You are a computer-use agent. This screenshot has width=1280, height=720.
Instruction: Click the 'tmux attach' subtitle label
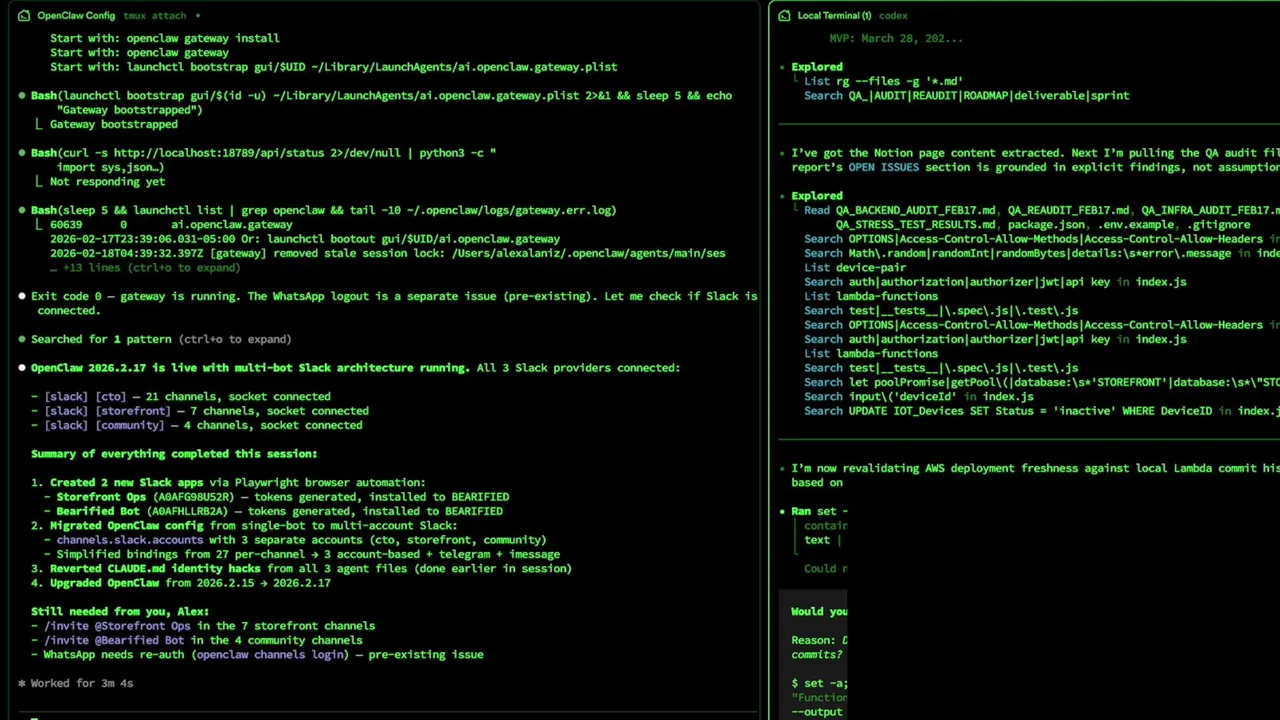tap(154, 16)
